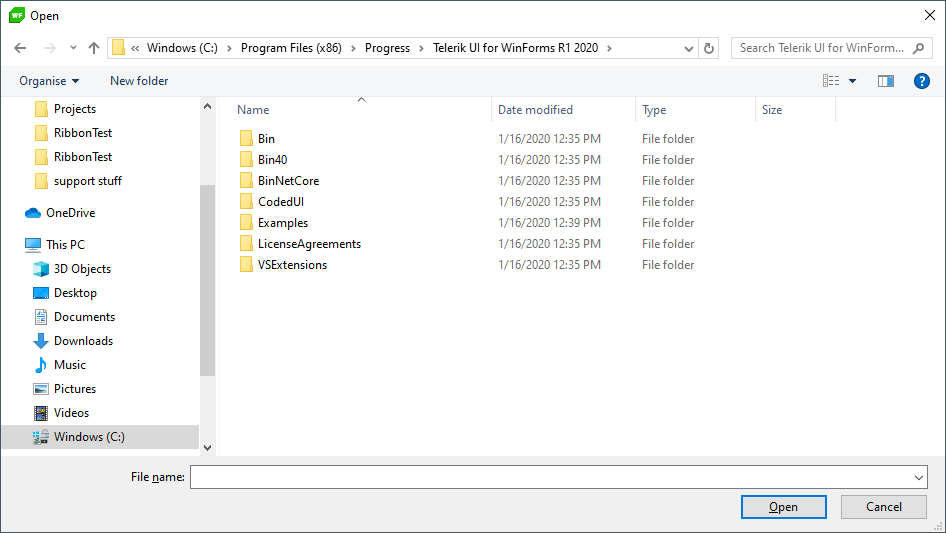Select the BinNetCore folder icon
This screenshot has height=533, width=946.
246,180
